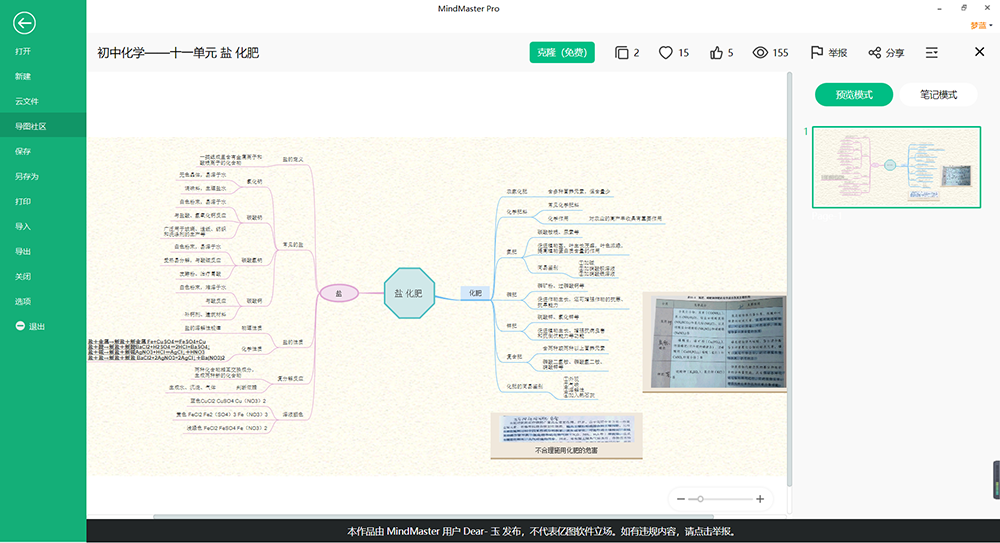Open the 打开 menu item
This screenshot has width=1000, height=543.
coord(23,51)
